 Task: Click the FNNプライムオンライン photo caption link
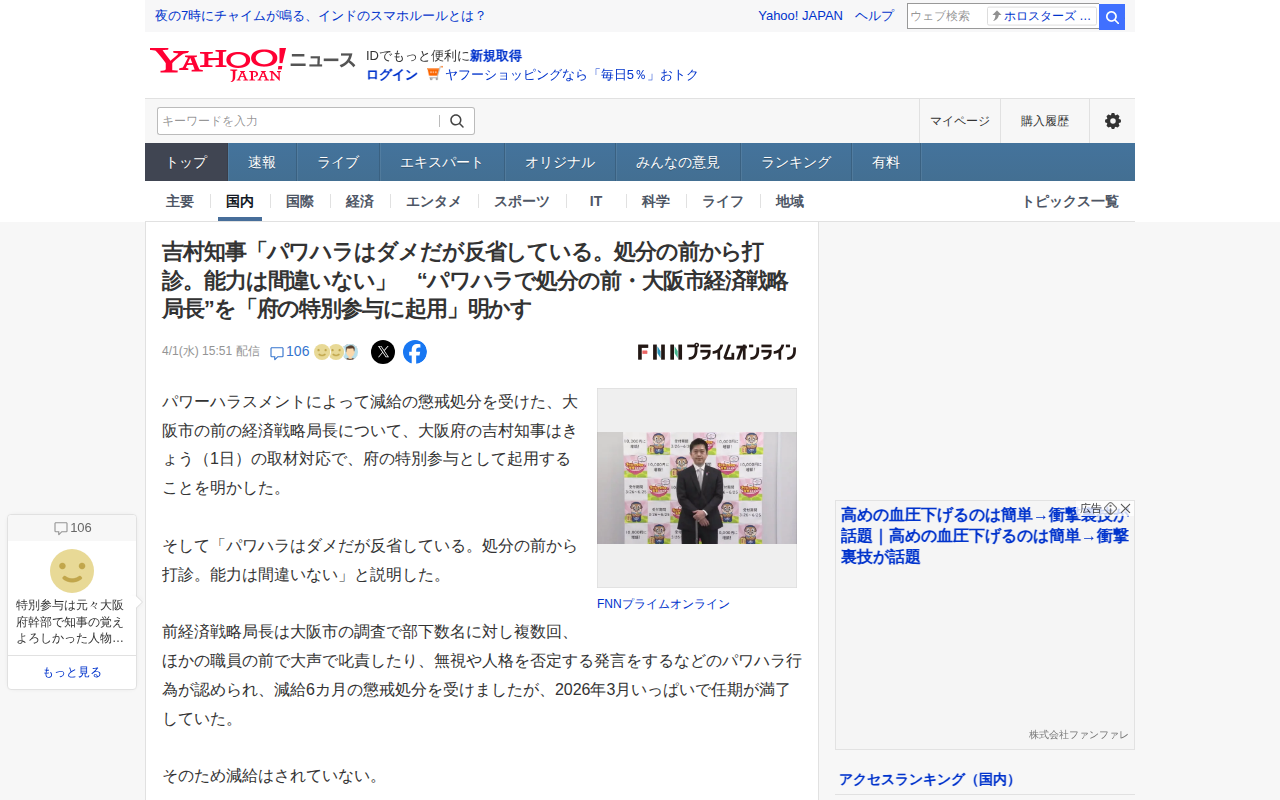pyautogui.click(x=663, y=604)
